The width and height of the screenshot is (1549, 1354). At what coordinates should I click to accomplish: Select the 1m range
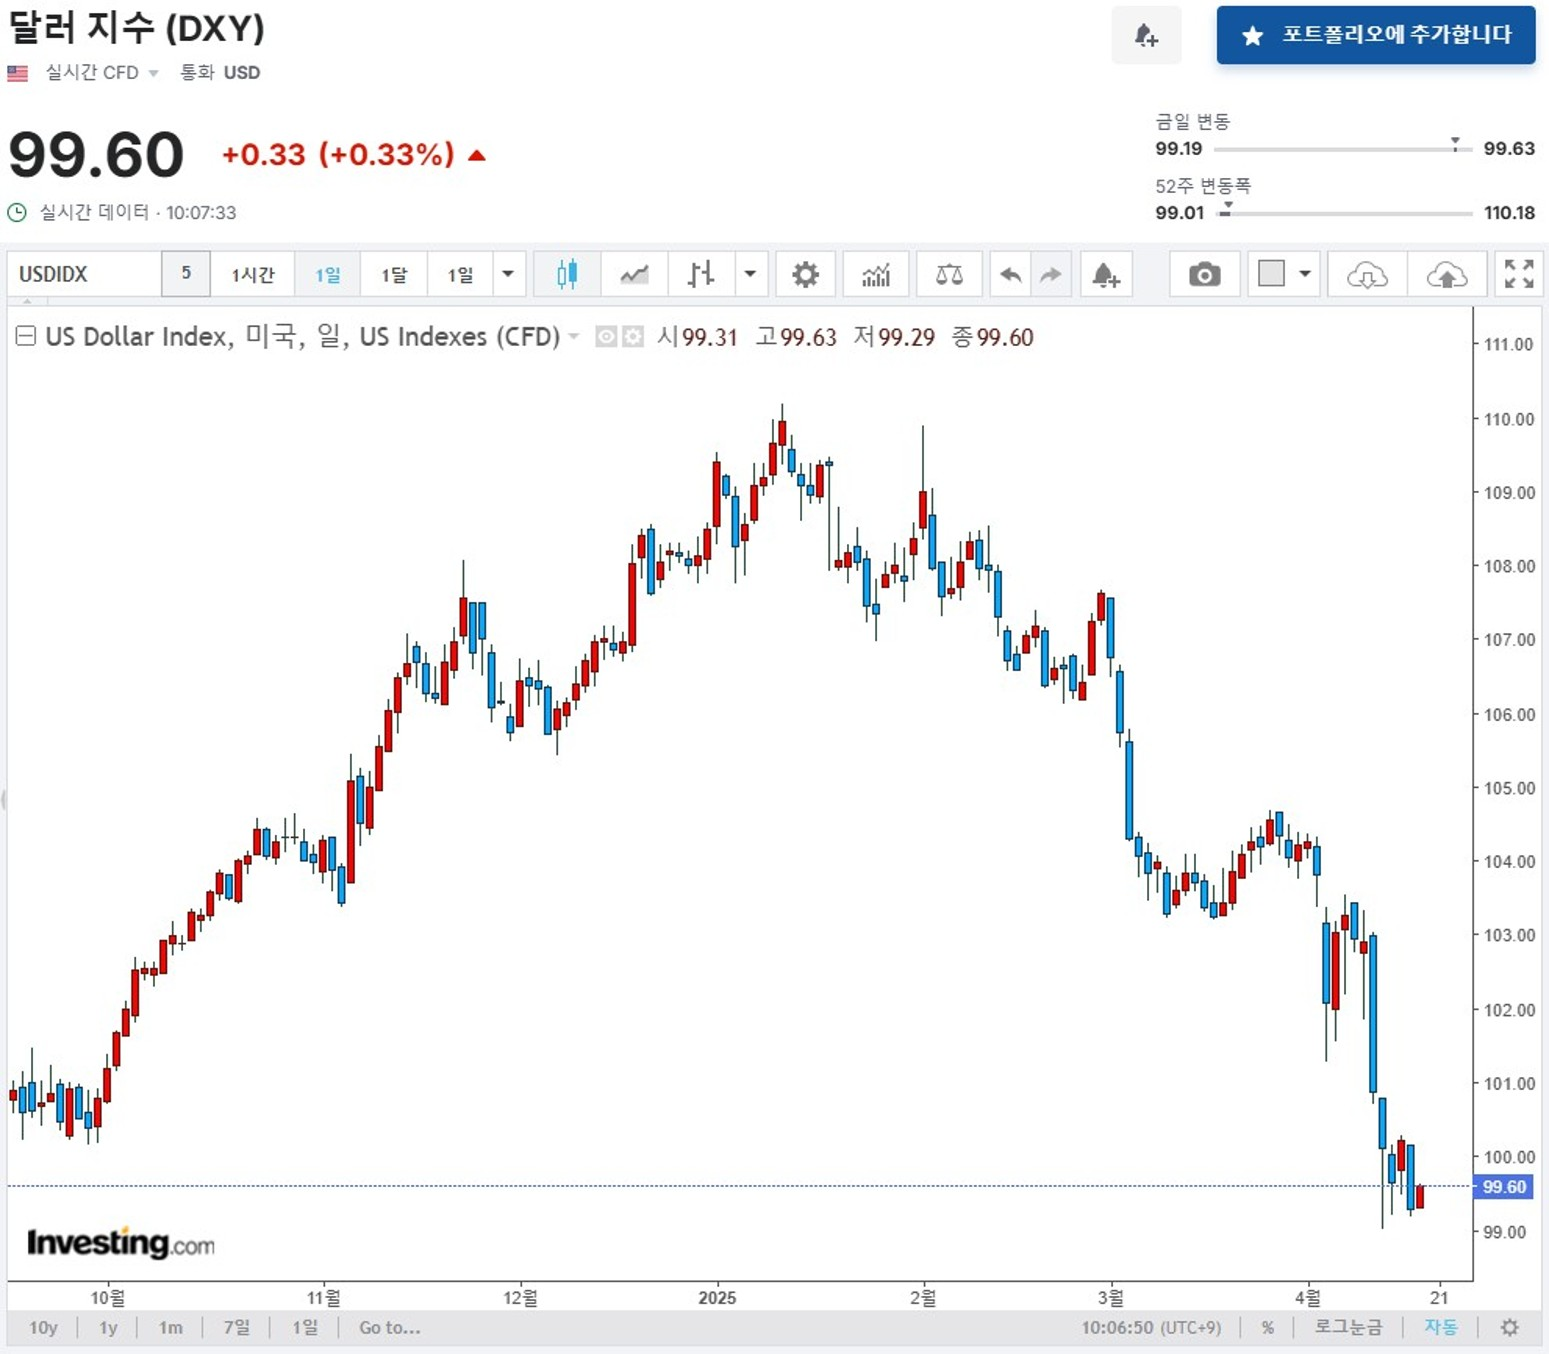171,1327
